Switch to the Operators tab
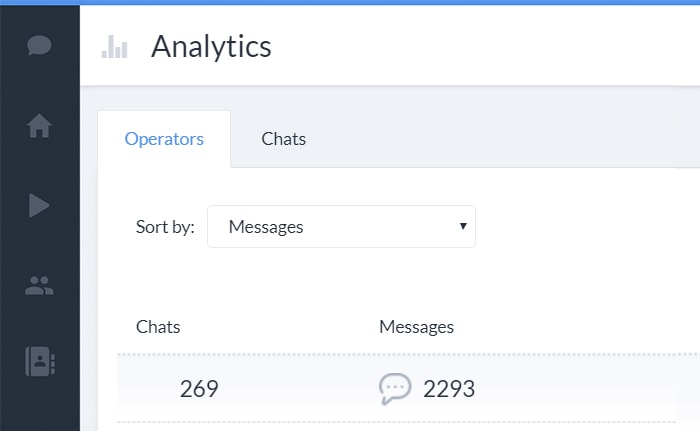The width and height of the screenshot is (700, 431). pyautogui.click(x=164, y=139)
